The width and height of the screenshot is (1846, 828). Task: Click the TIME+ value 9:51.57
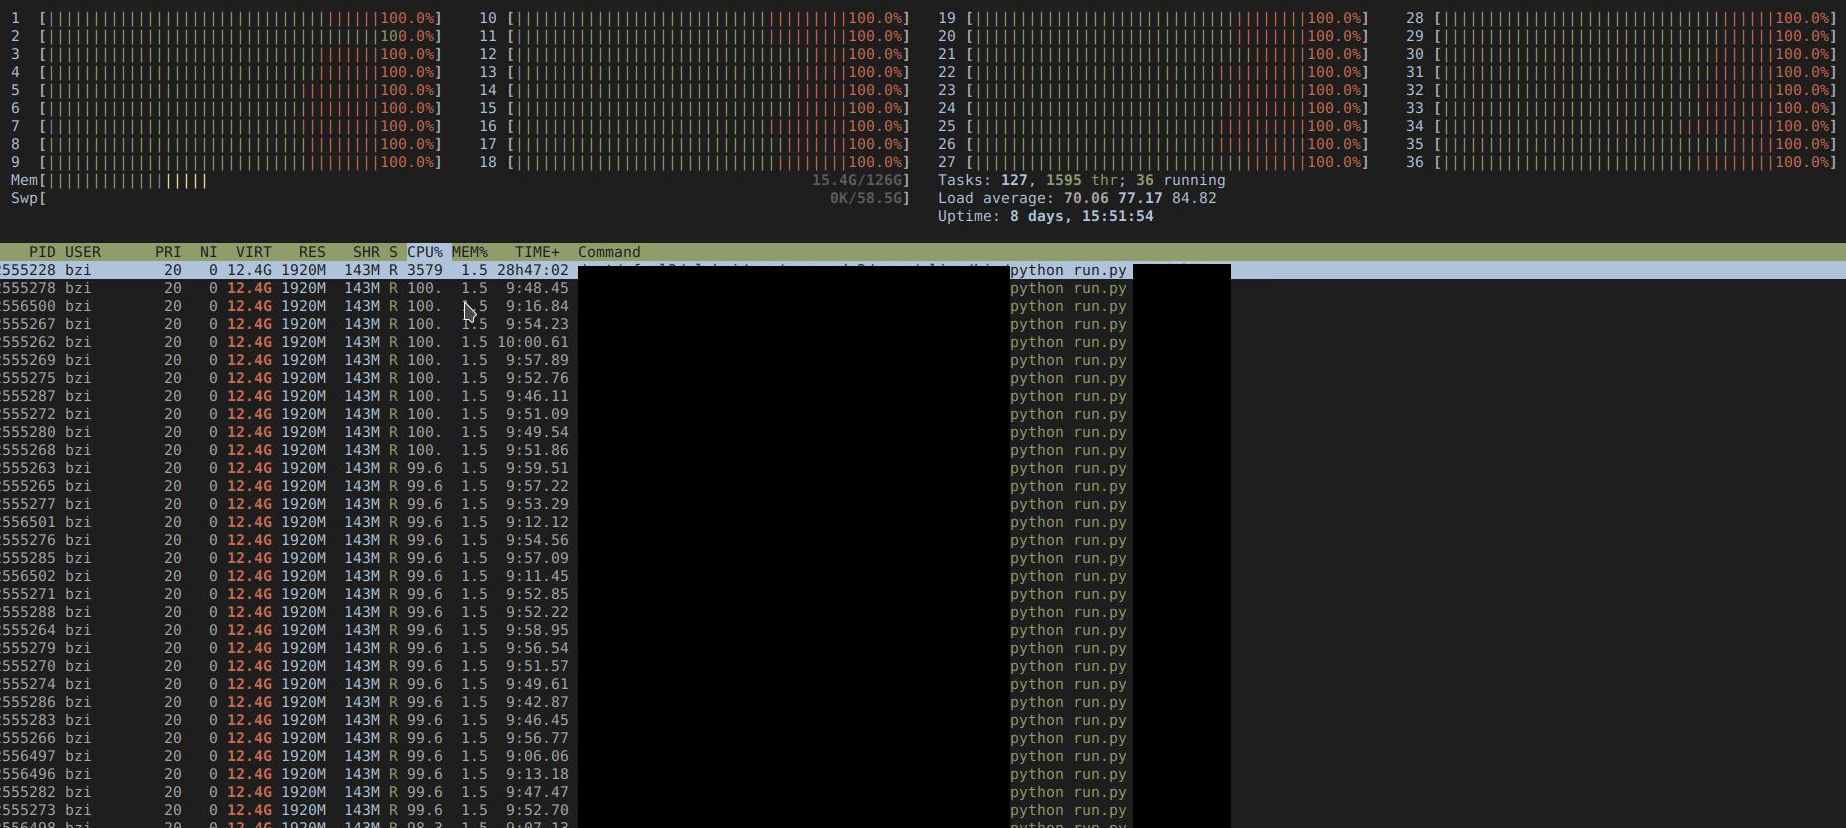point(537,666)
